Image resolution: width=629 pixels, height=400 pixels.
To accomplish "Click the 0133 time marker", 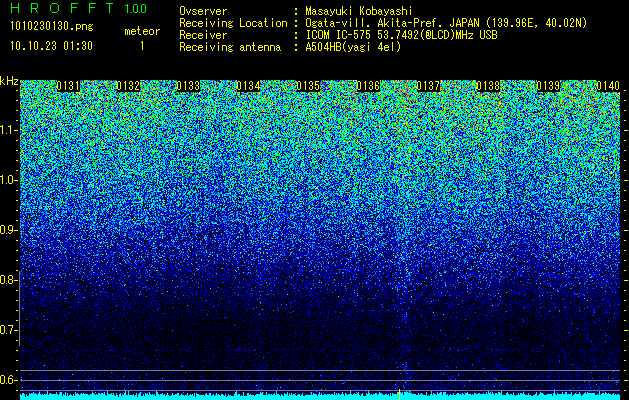I will 188,86.
